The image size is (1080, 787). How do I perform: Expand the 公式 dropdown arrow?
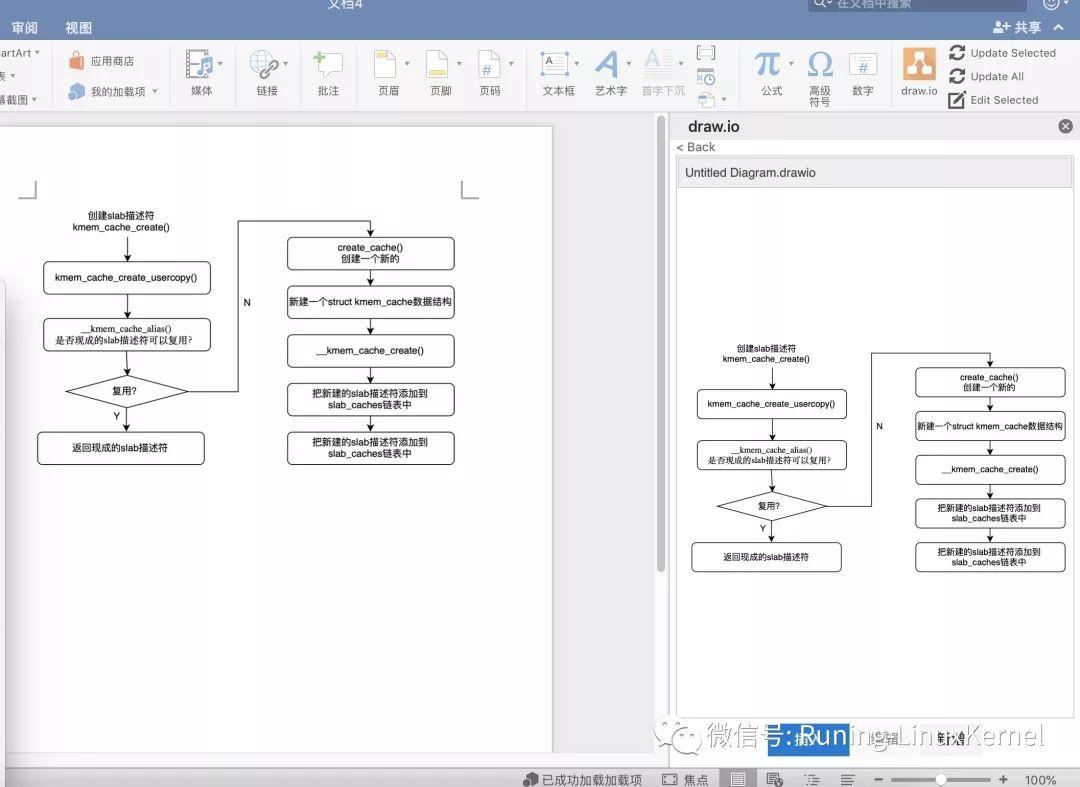point(791,63)
